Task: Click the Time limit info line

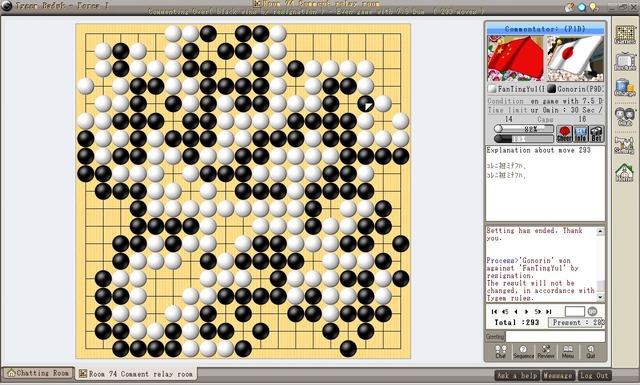Action: [x=545, y=110]
